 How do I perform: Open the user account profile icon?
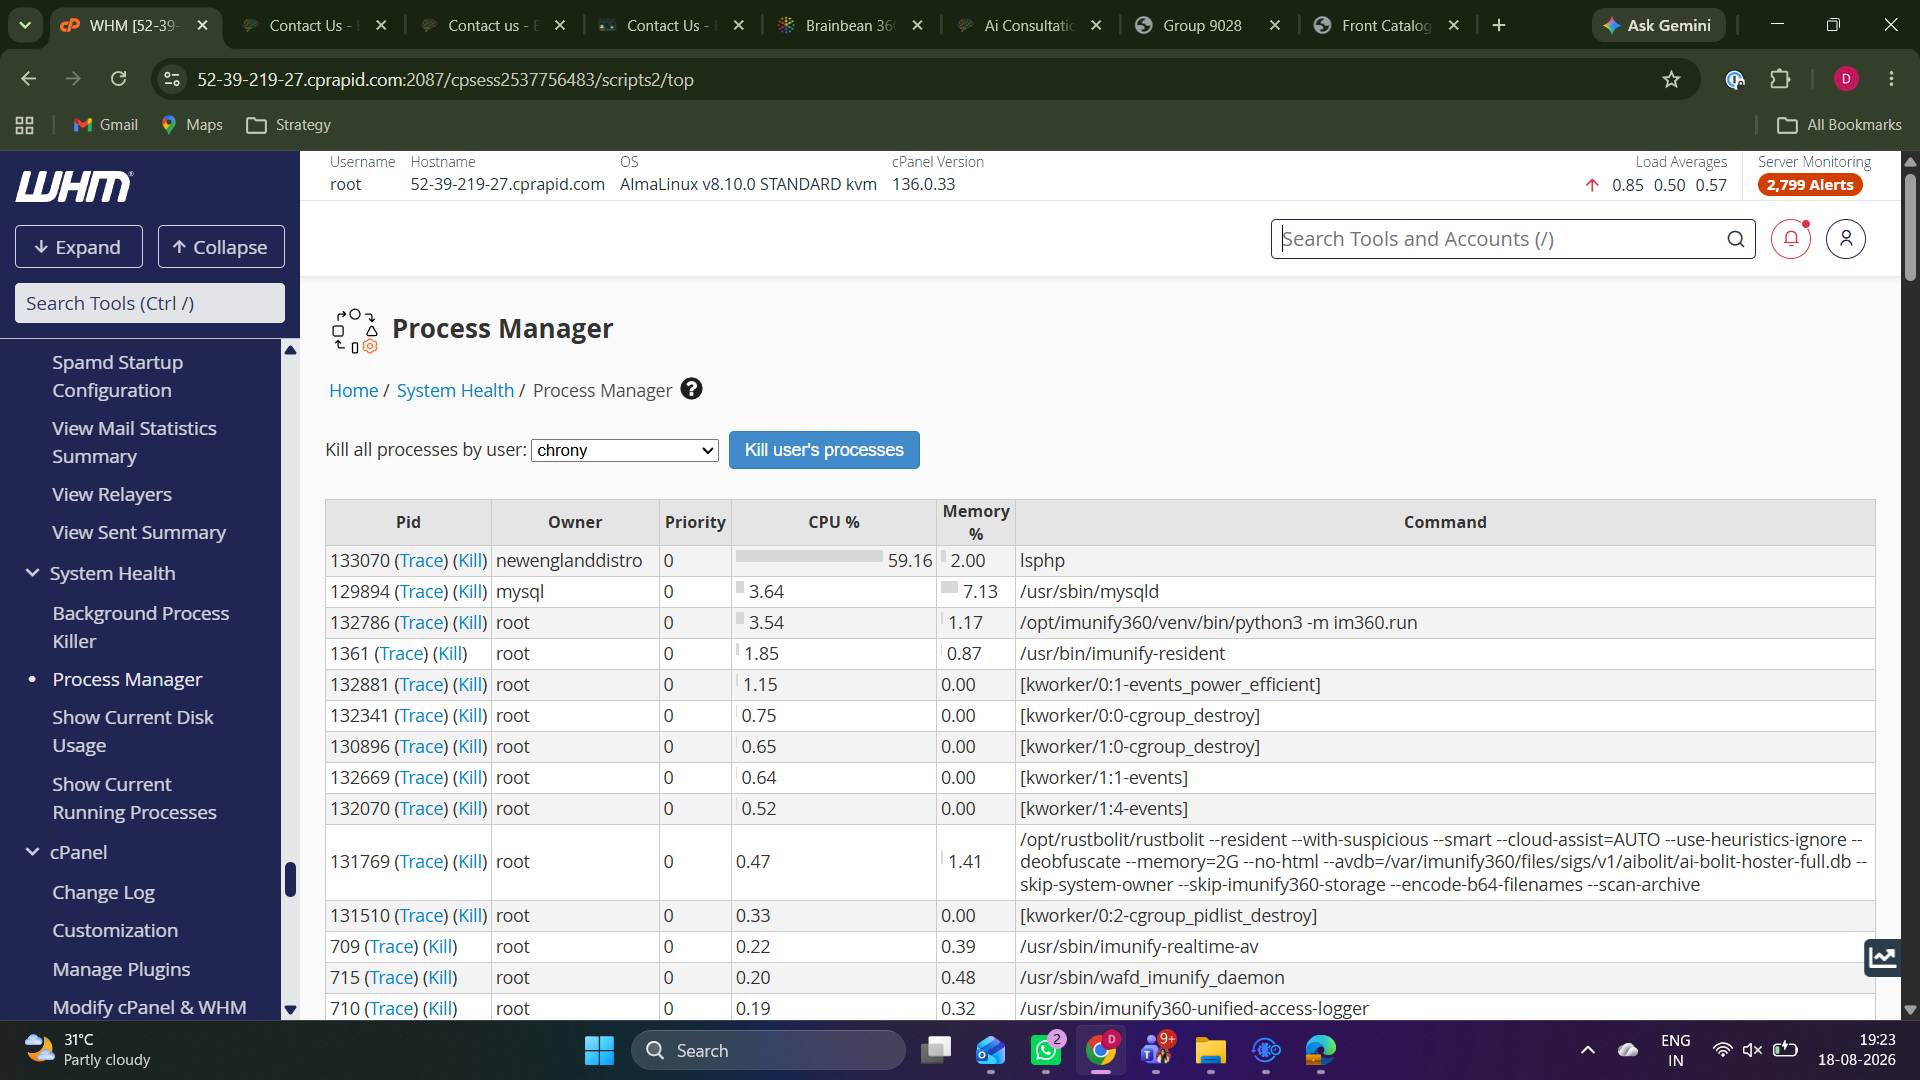(x=1845, y=239)
